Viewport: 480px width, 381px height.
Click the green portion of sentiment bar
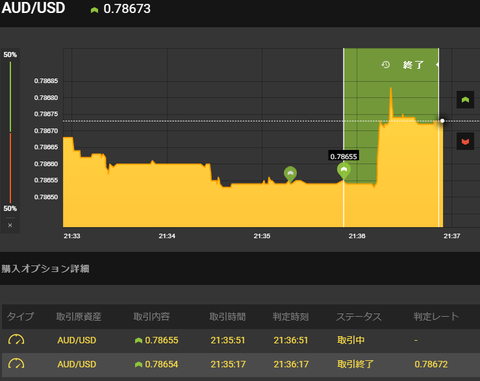pyautogui.click(x=10, y=97)
